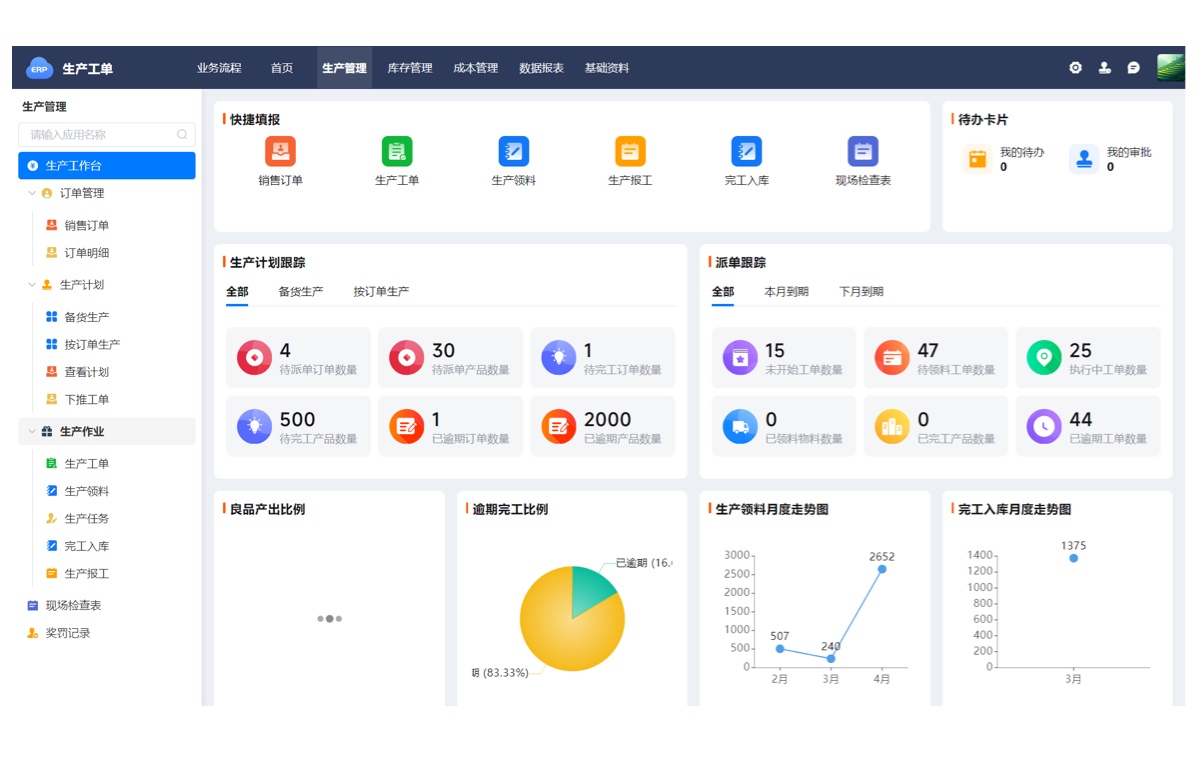Open the user account icon in header
The width and height of the screenshot is (1200, 760).
1104,68
